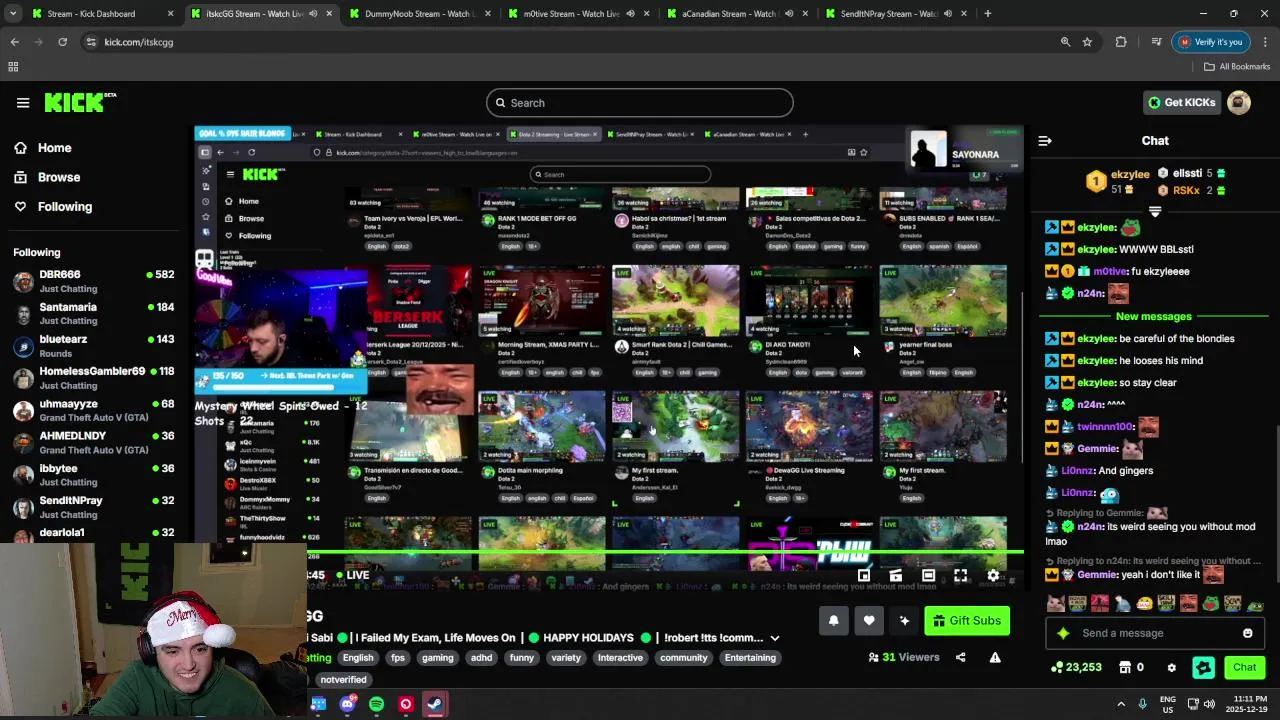Viewport: 1280px width, 720px height.
Task: Toggle fullscreen on the video player
Action: [960, 575]
